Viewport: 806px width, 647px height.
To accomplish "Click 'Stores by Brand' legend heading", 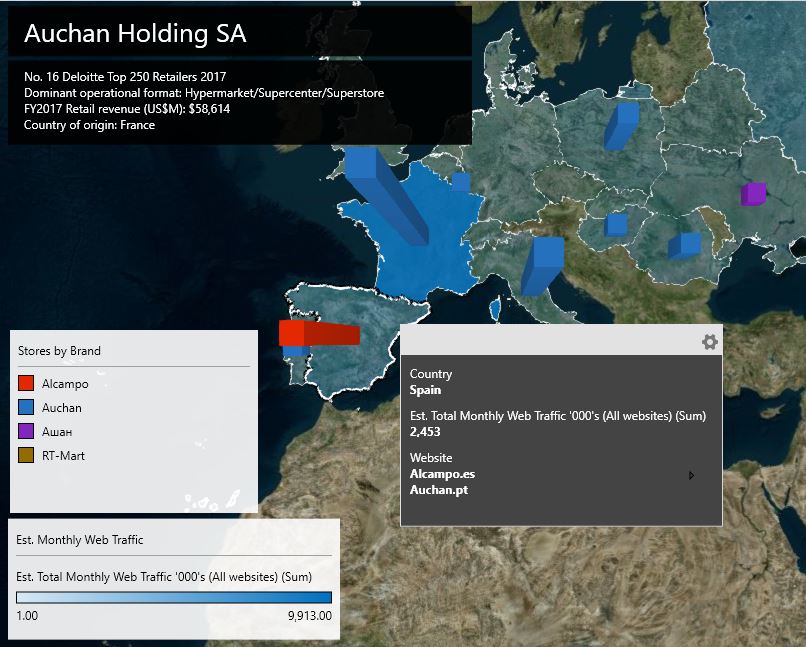I will tap(59, 351).
